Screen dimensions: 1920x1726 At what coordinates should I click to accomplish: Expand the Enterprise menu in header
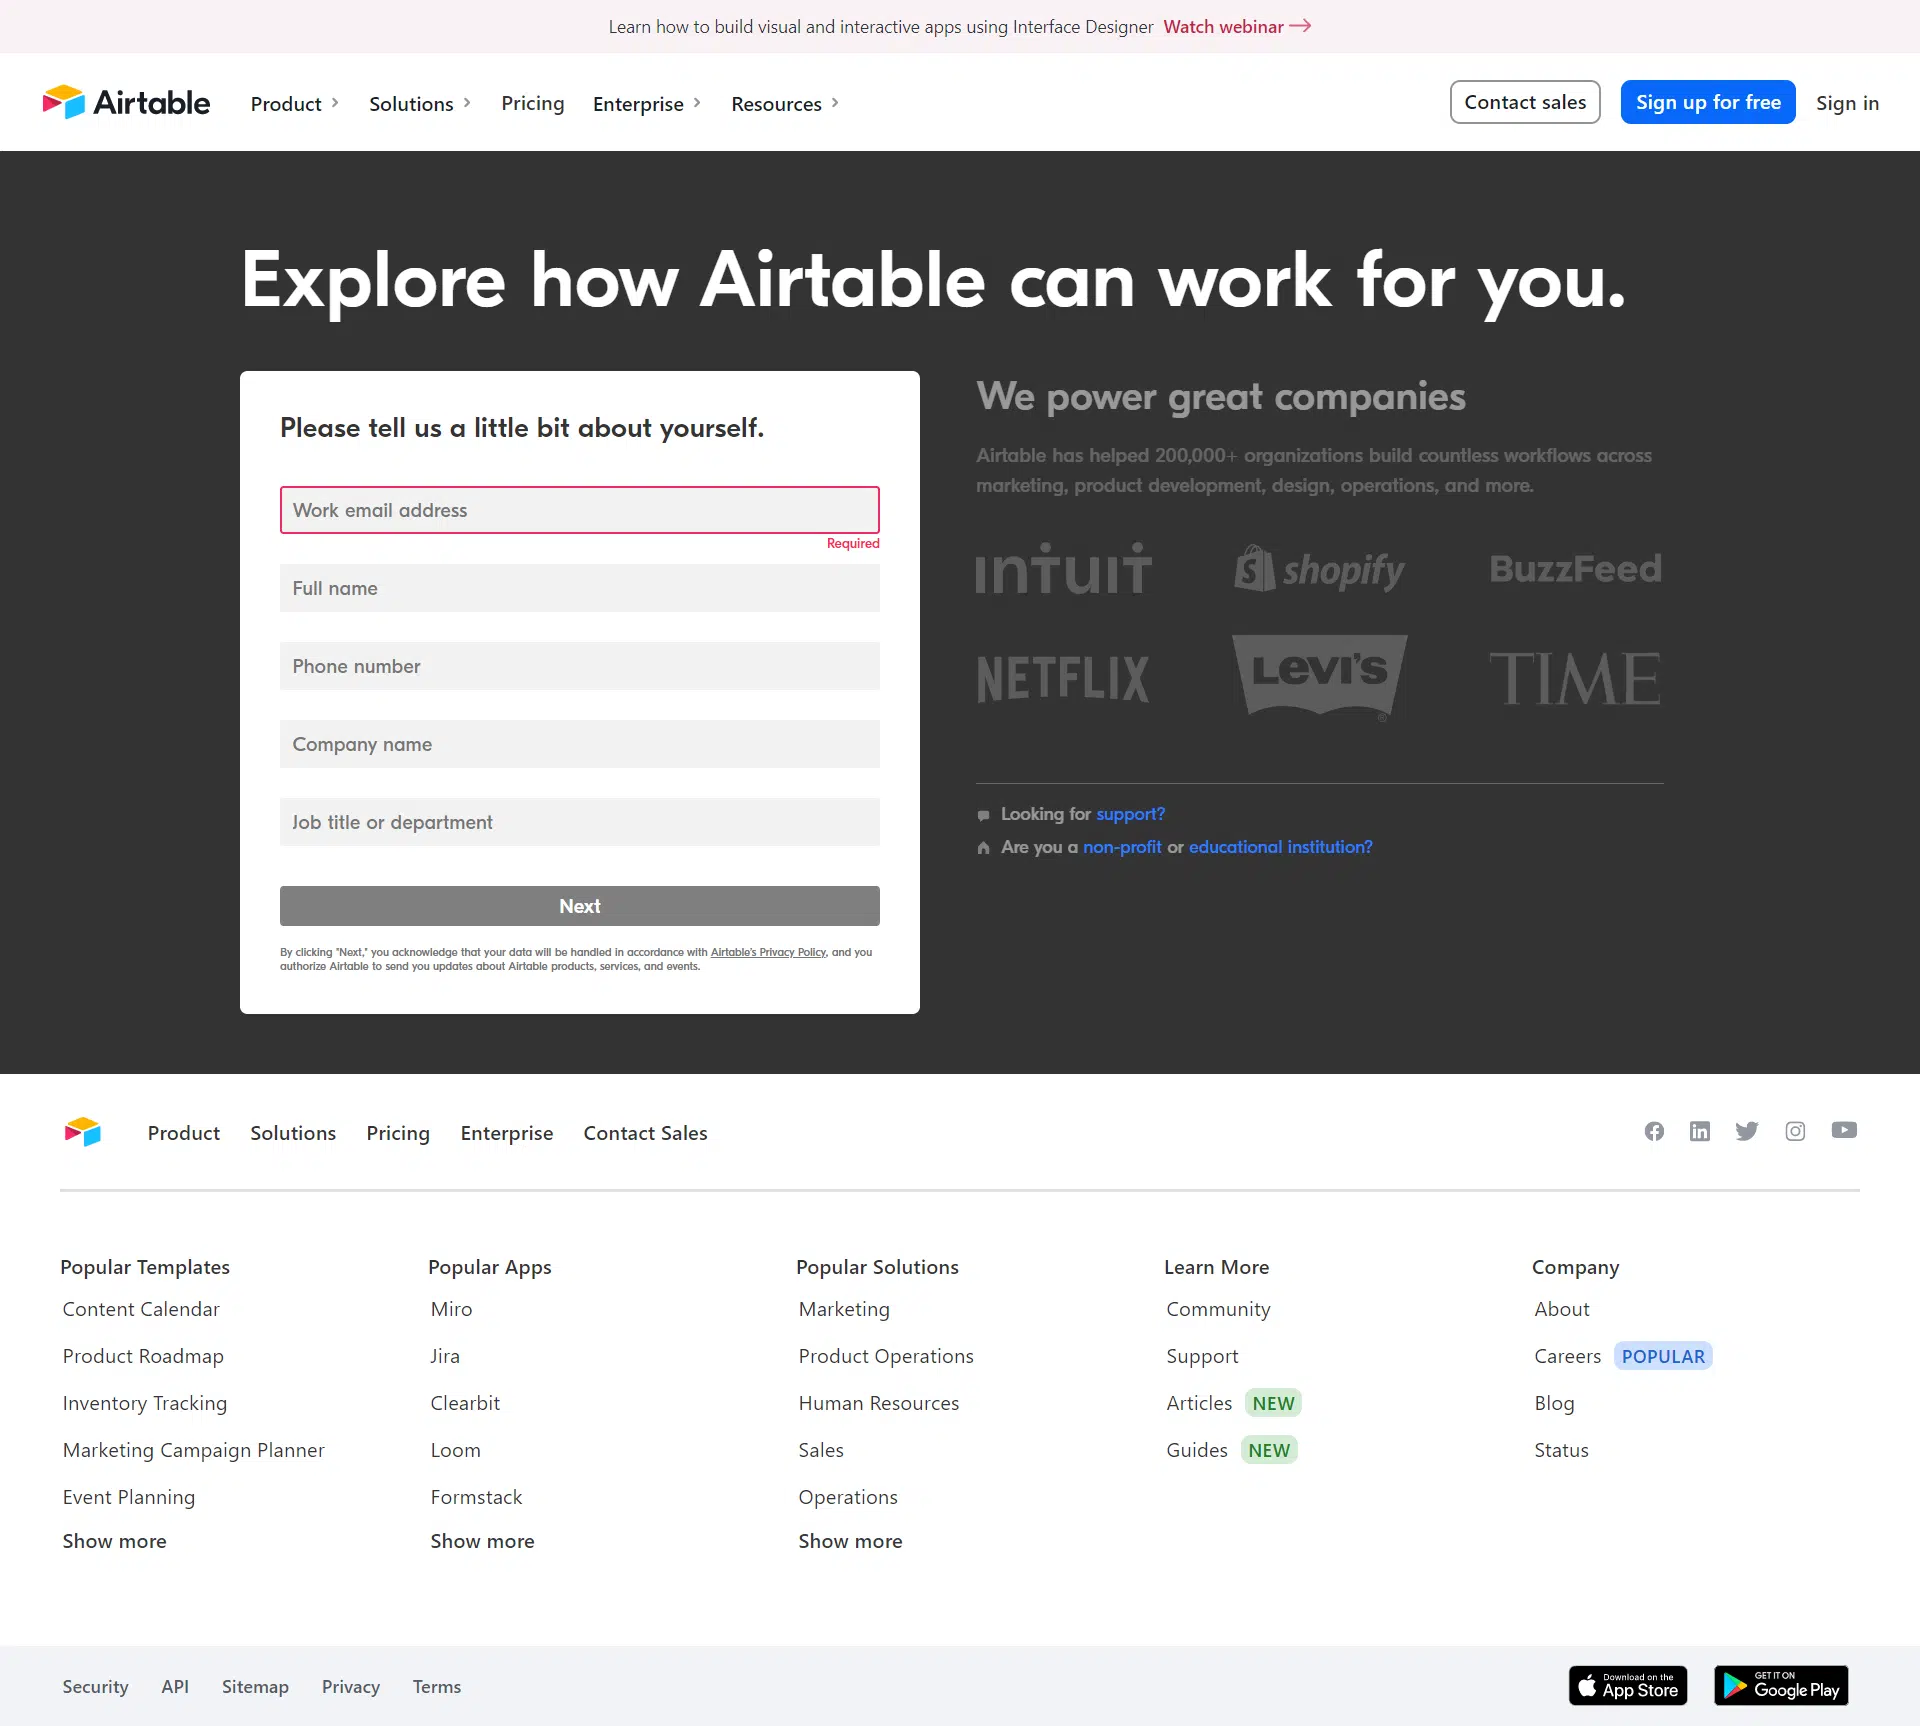click(x=647, y=104)
